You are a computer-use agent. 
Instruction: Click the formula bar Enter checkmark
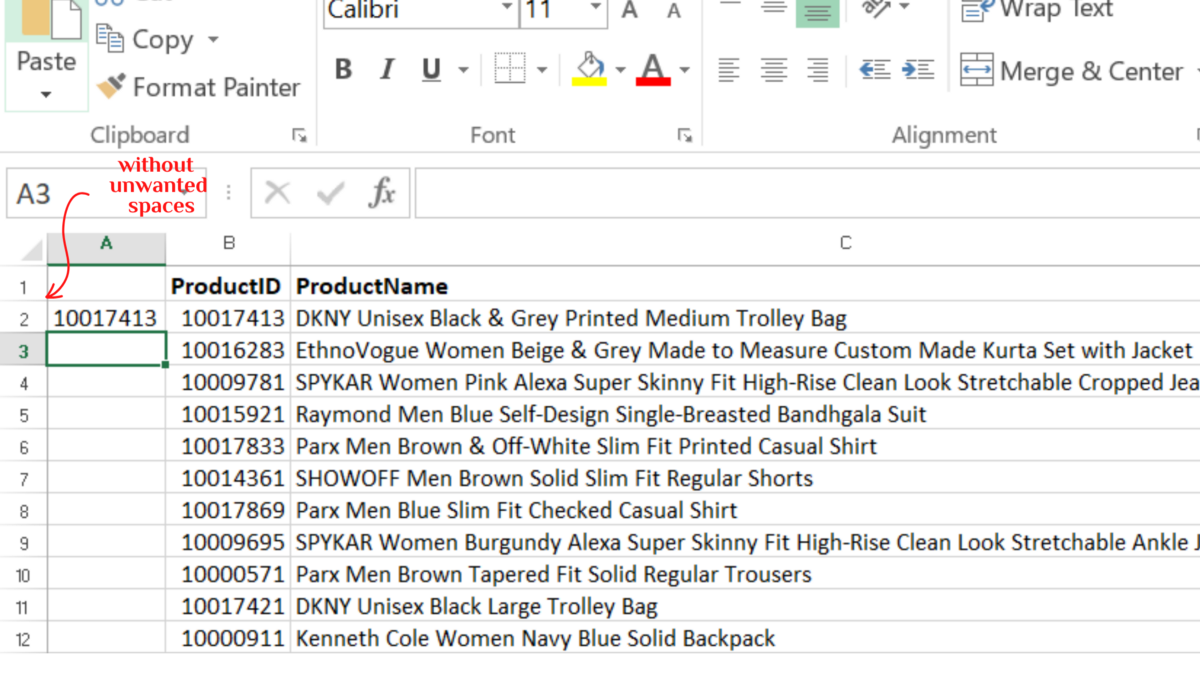(330, 193)
